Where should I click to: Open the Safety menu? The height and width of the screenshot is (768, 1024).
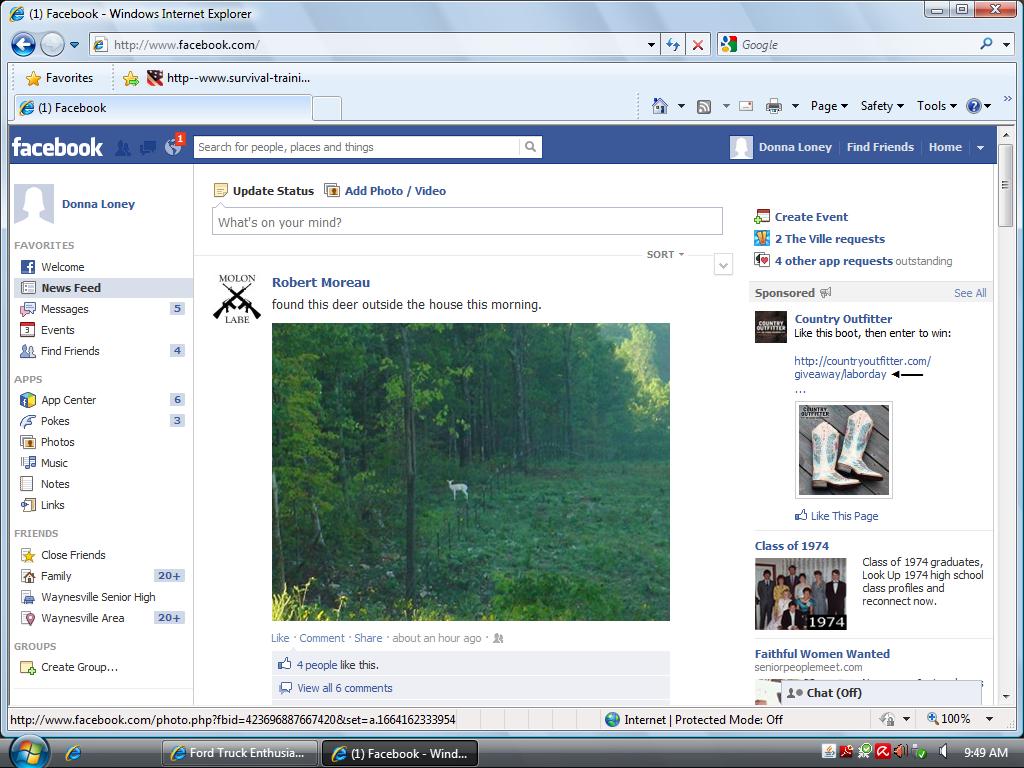[x=882, y=106]
